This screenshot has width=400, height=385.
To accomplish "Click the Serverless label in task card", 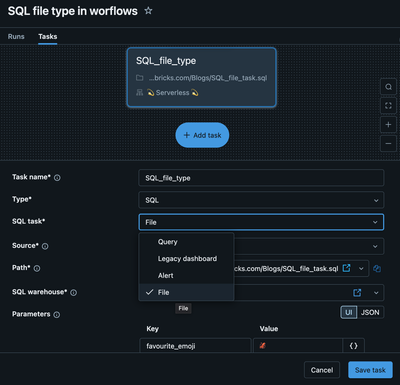I will 173,93.
